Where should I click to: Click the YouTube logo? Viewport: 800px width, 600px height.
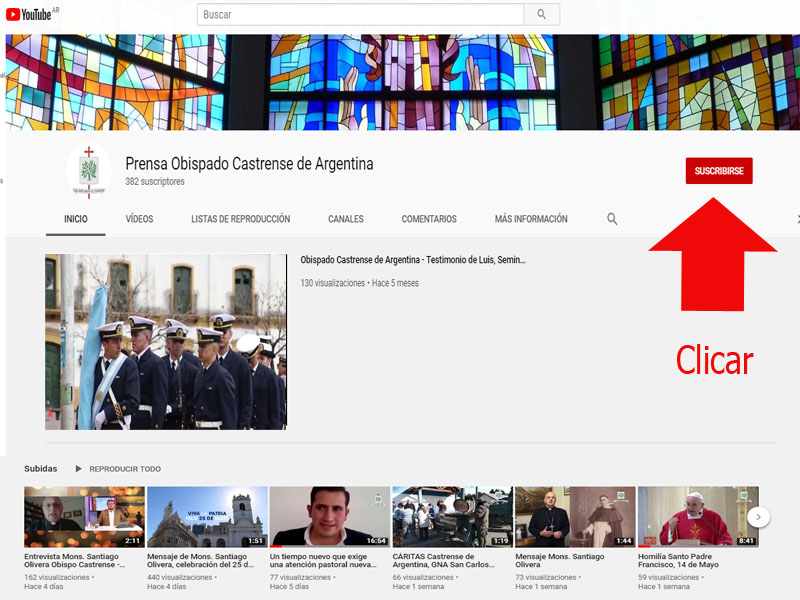click(x=29, y=14)
